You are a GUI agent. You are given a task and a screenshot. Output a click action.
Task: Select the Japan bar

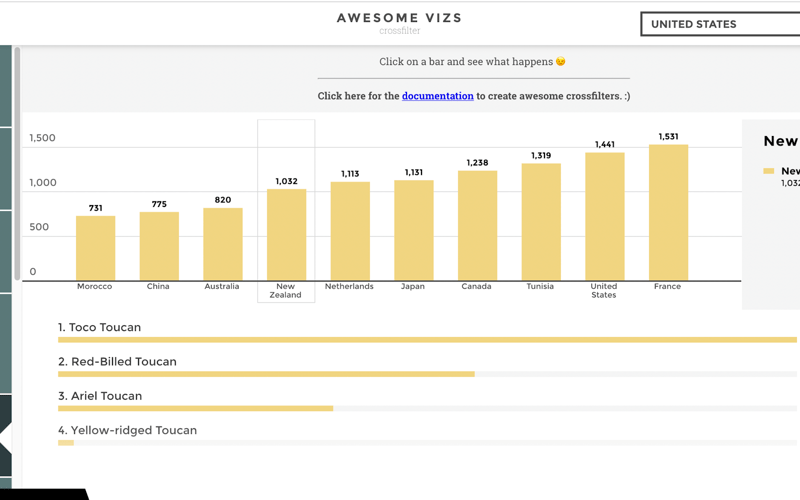coord(413,230)
